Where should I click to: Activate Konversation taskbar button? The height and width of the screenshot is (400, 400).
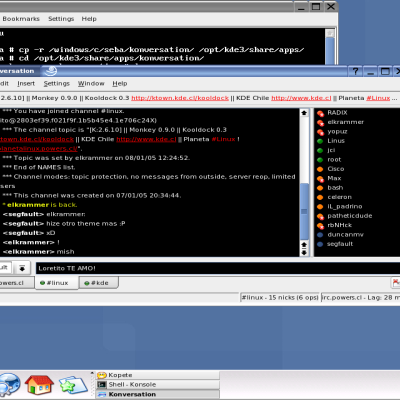coord(158,394)
